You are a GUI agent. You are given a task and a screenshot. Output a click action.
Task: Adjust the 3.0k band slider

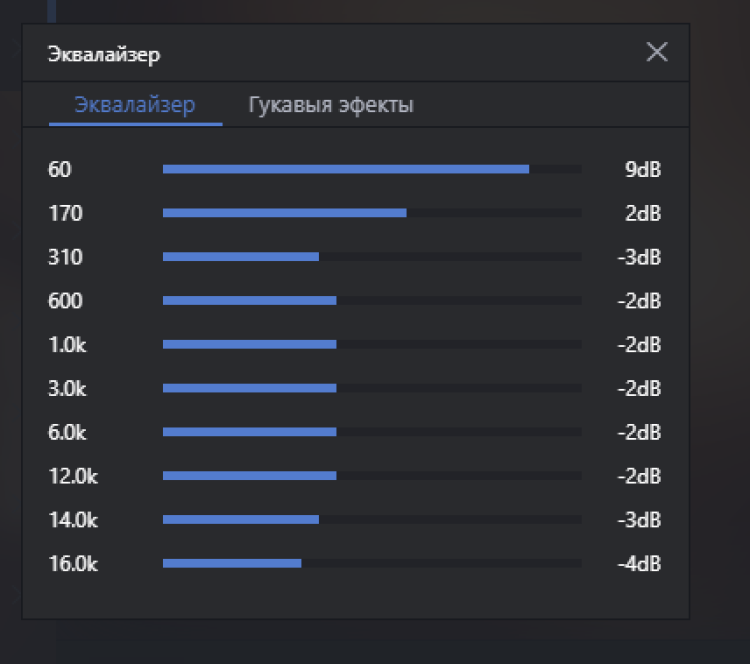point(372,388)
